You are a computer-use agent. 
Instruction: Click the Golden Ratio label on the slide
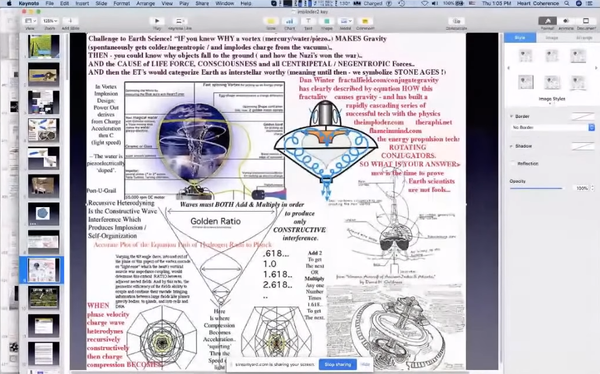215,221
